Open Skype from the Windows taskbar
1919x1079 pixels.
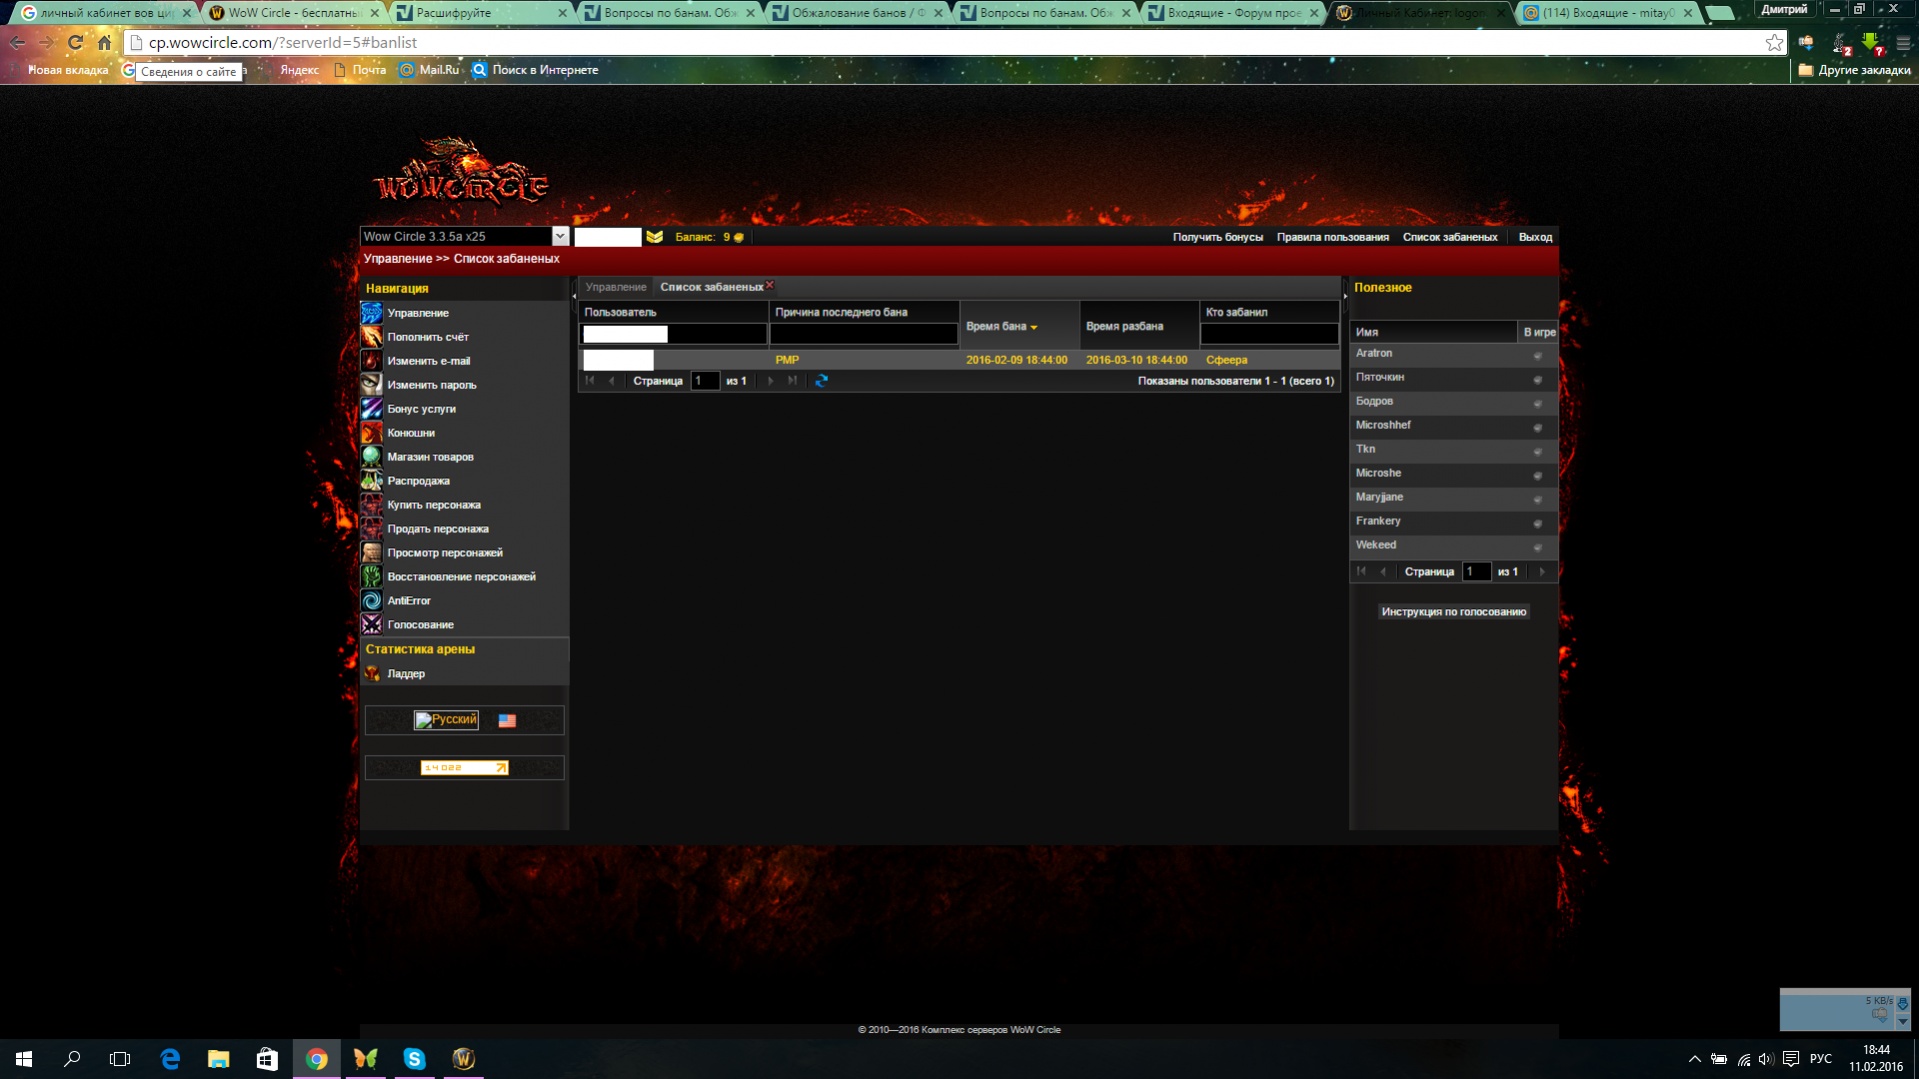tap(414, 1059)
